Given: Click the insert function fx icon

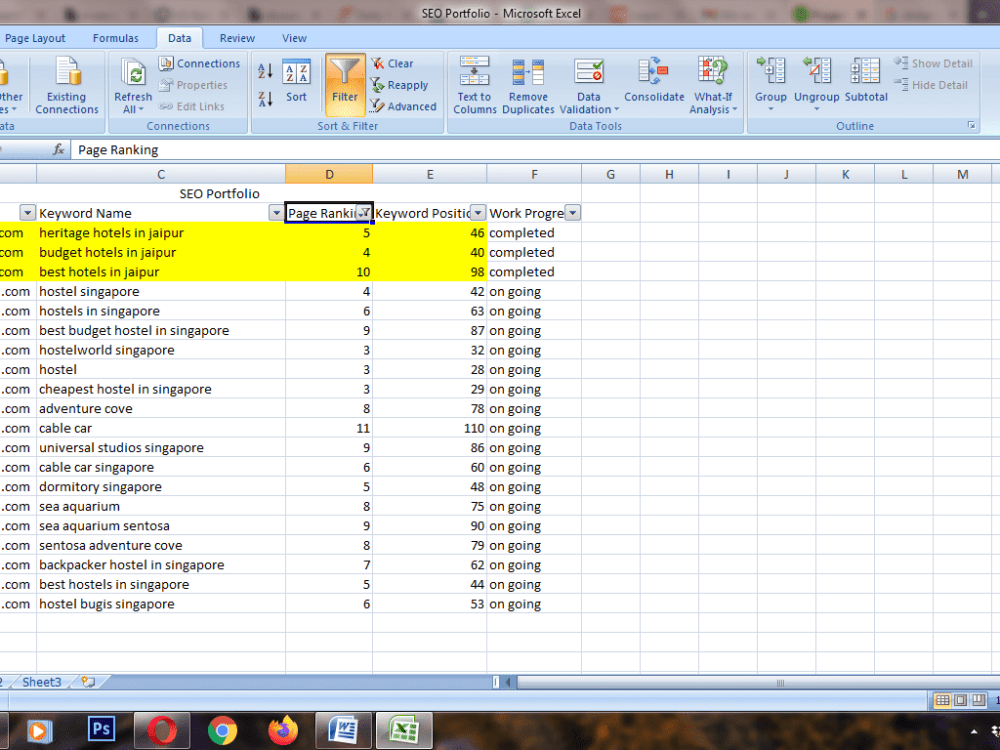Looking at the screenshot, I should pos(59,150).
